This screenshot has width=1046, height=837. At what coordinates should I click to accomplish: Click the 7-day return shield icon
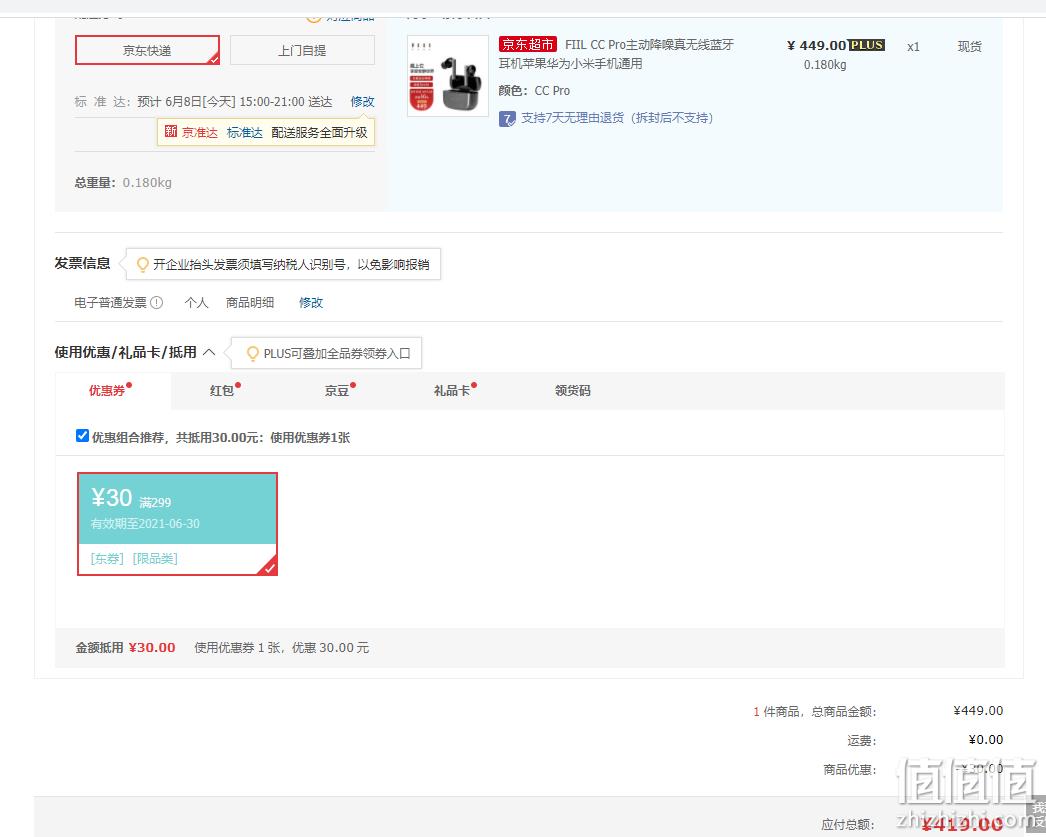tap(507, 119)
